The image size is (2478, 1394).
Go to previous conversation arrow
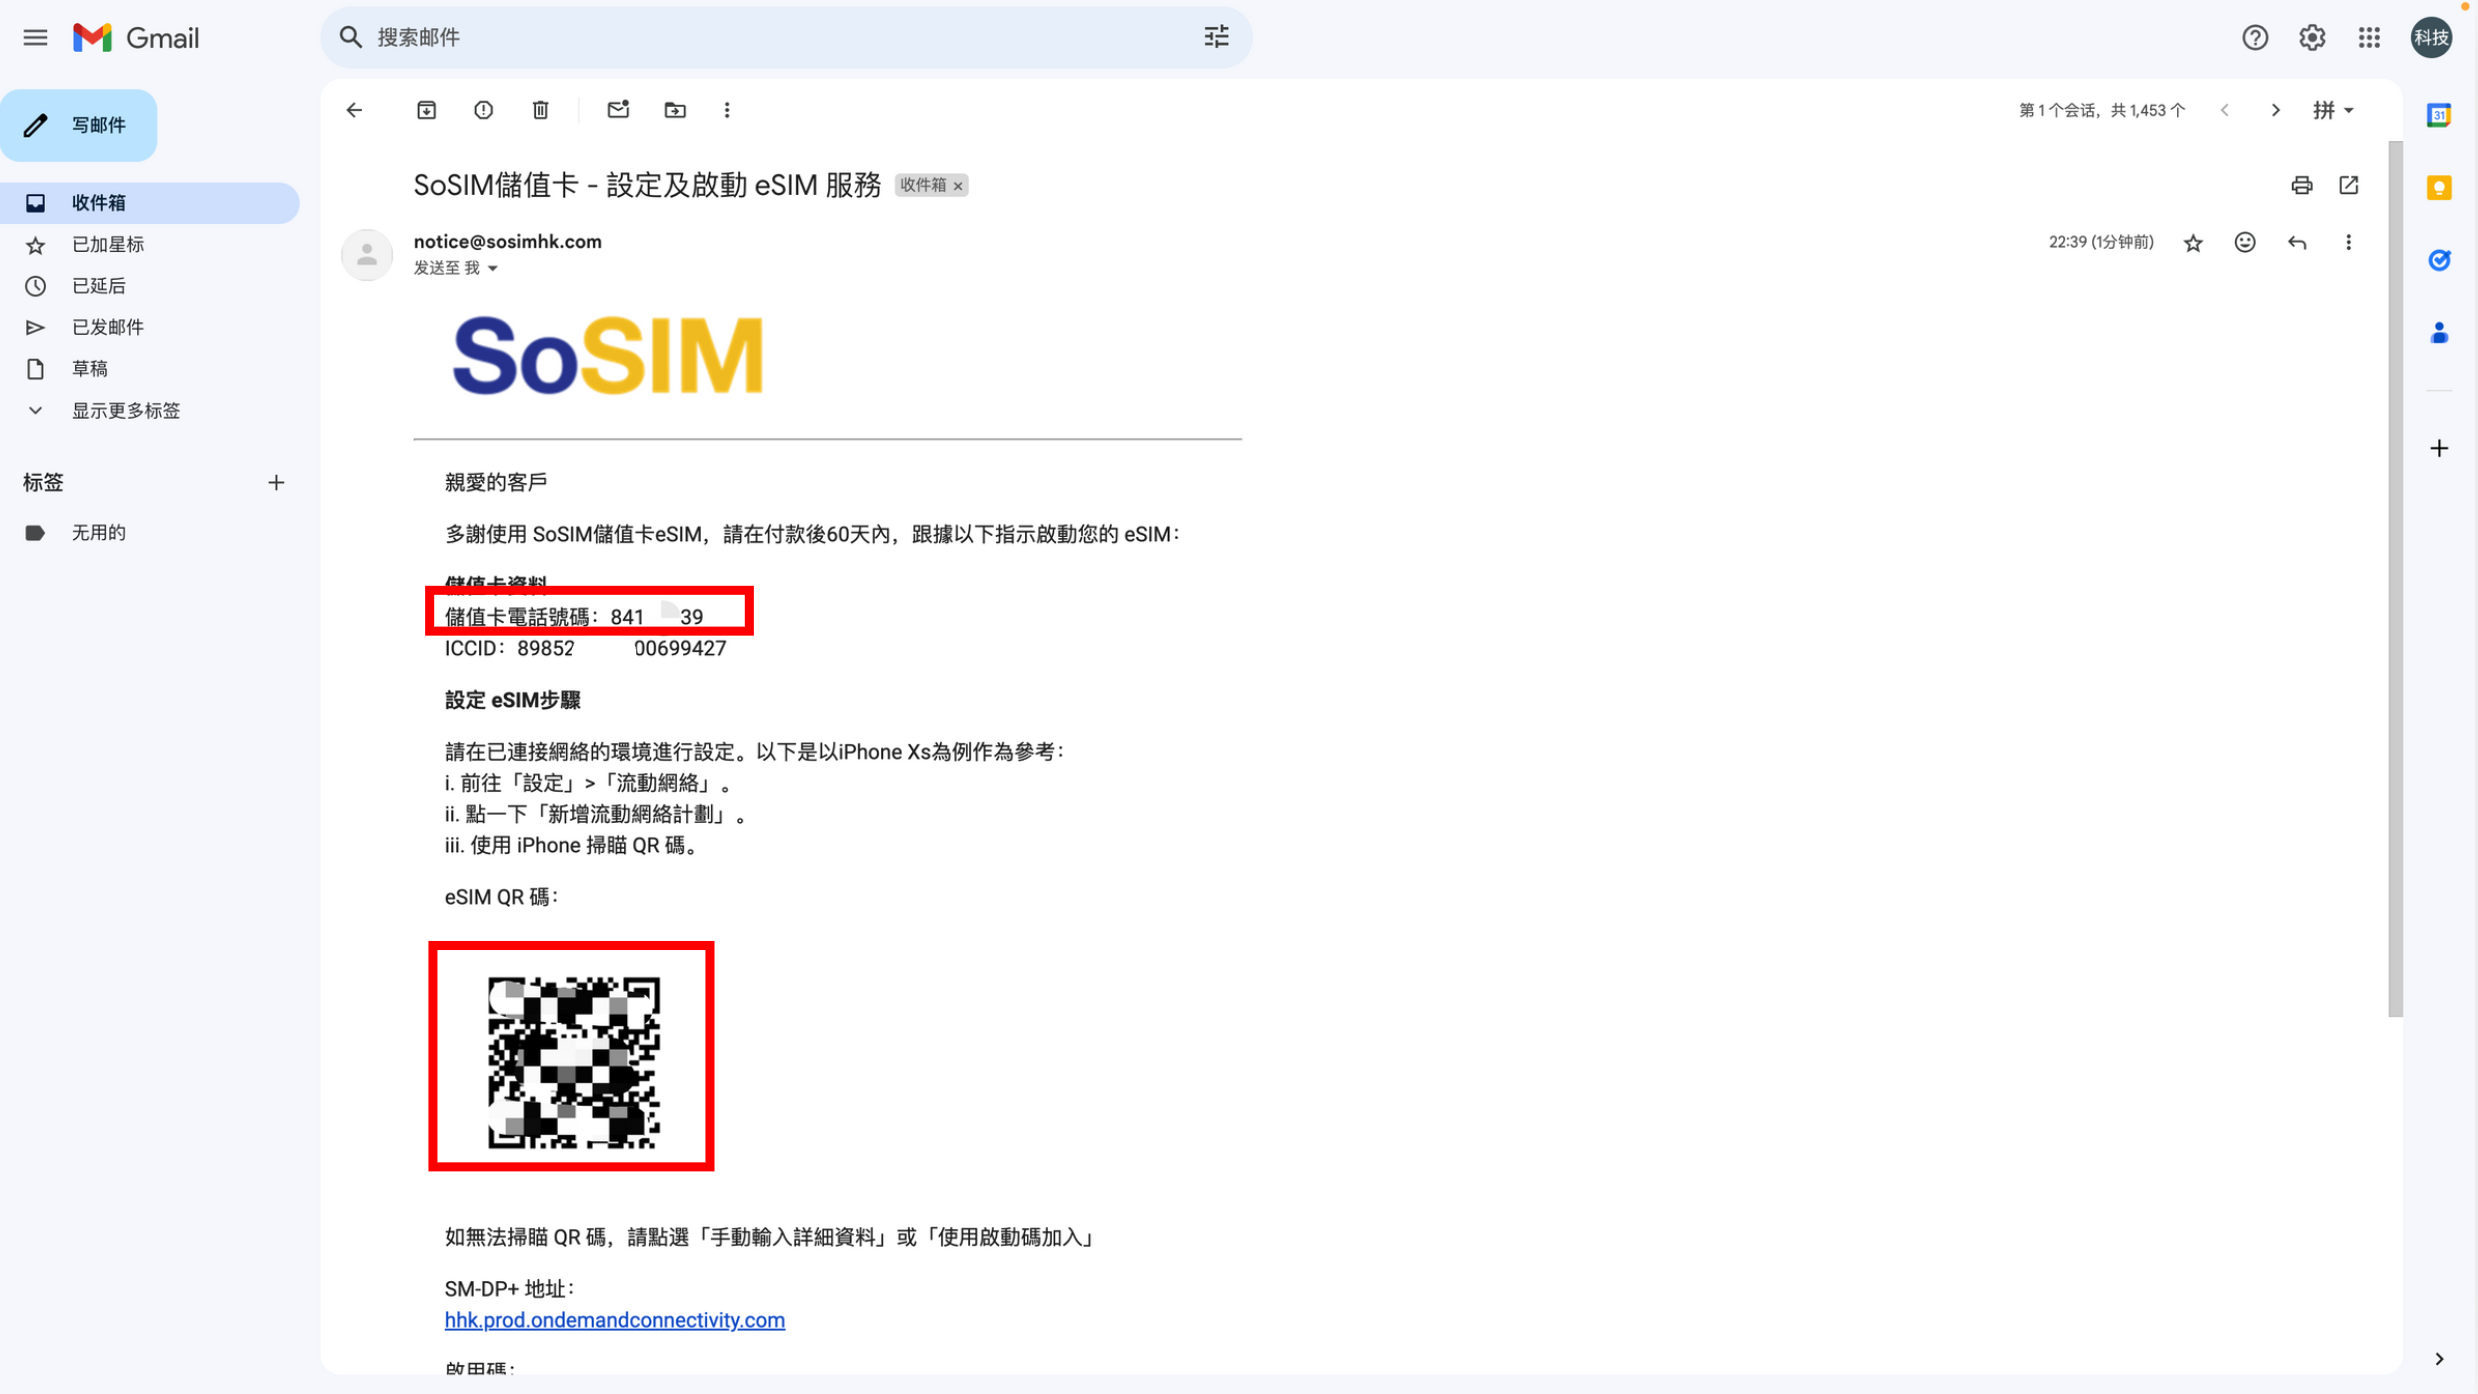tap(2224, 110)
